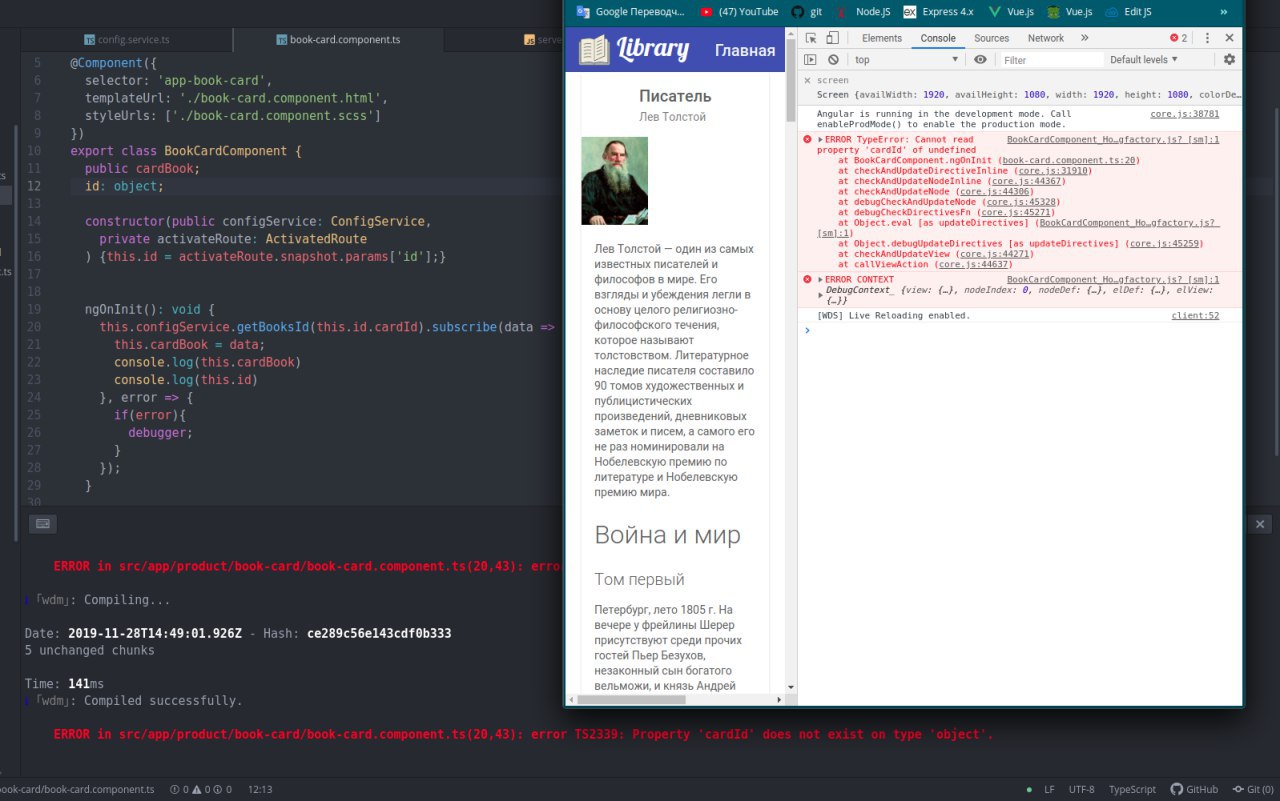Screen dimensions: 1280x801
Task: Open the git bookmark
Action: click(x=807, y=12)
